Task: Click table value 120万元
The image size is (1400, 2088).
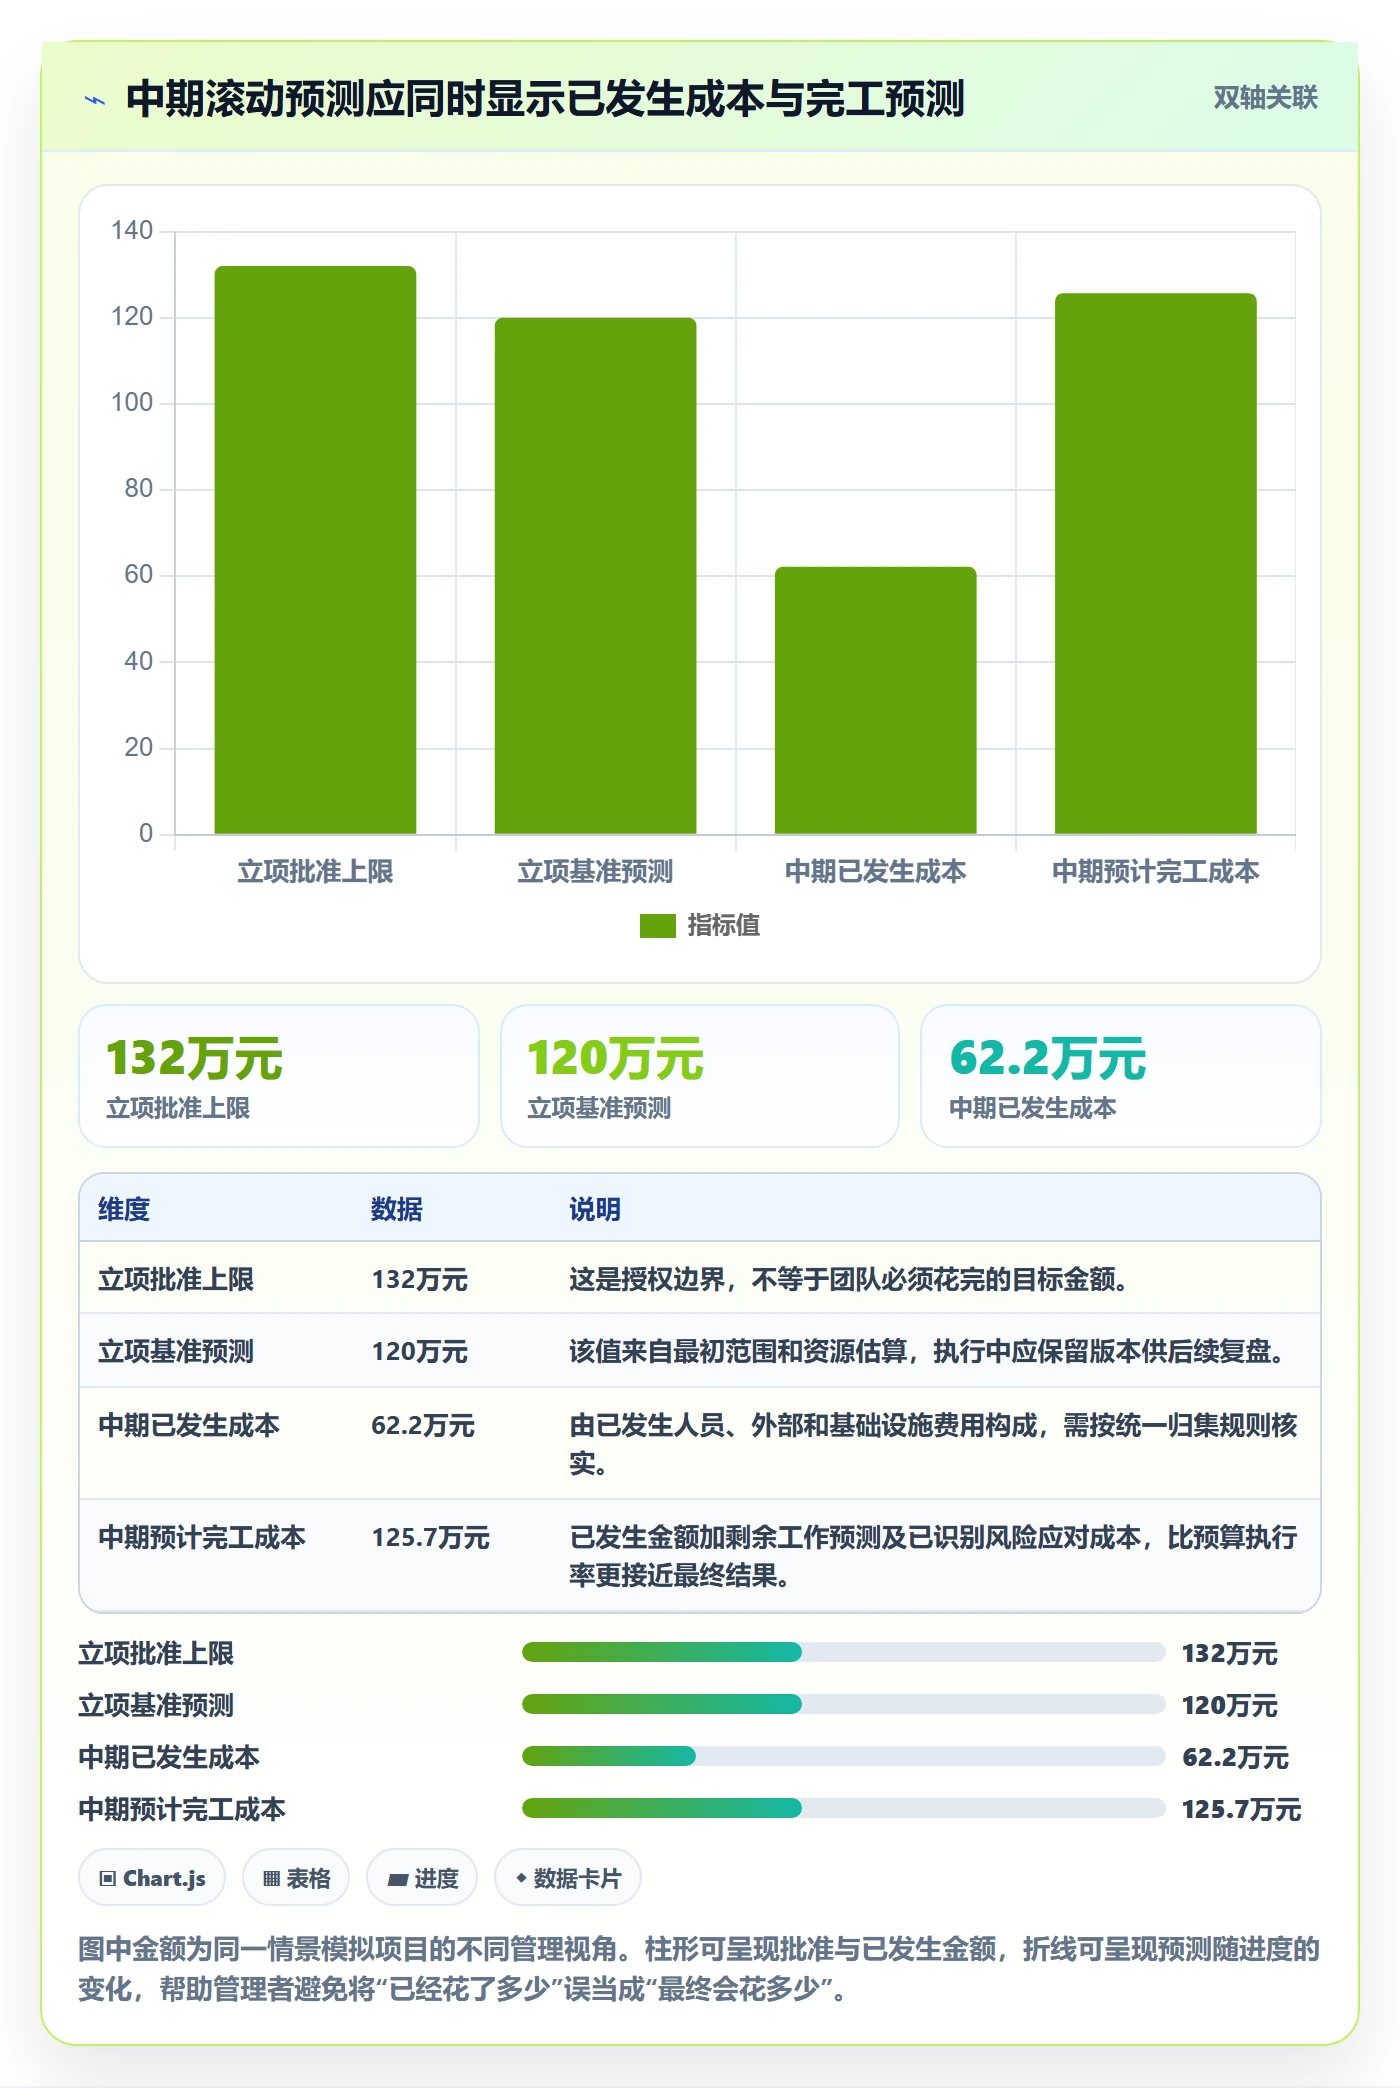Action: (x=420, y=1351)
